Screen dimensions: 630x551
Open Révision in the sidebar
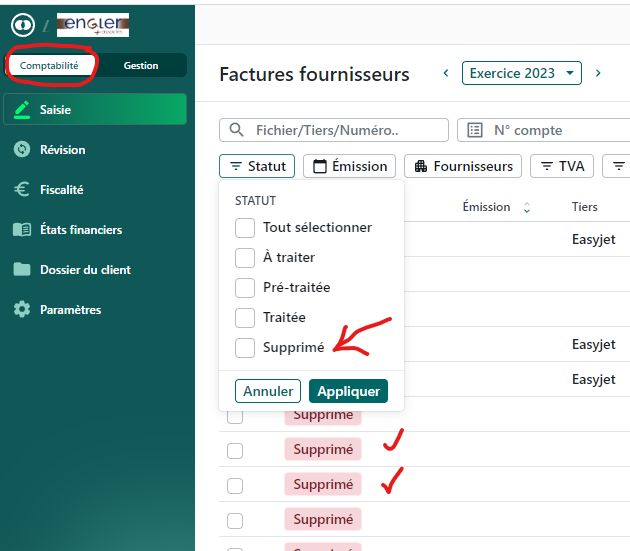point(62,150)
